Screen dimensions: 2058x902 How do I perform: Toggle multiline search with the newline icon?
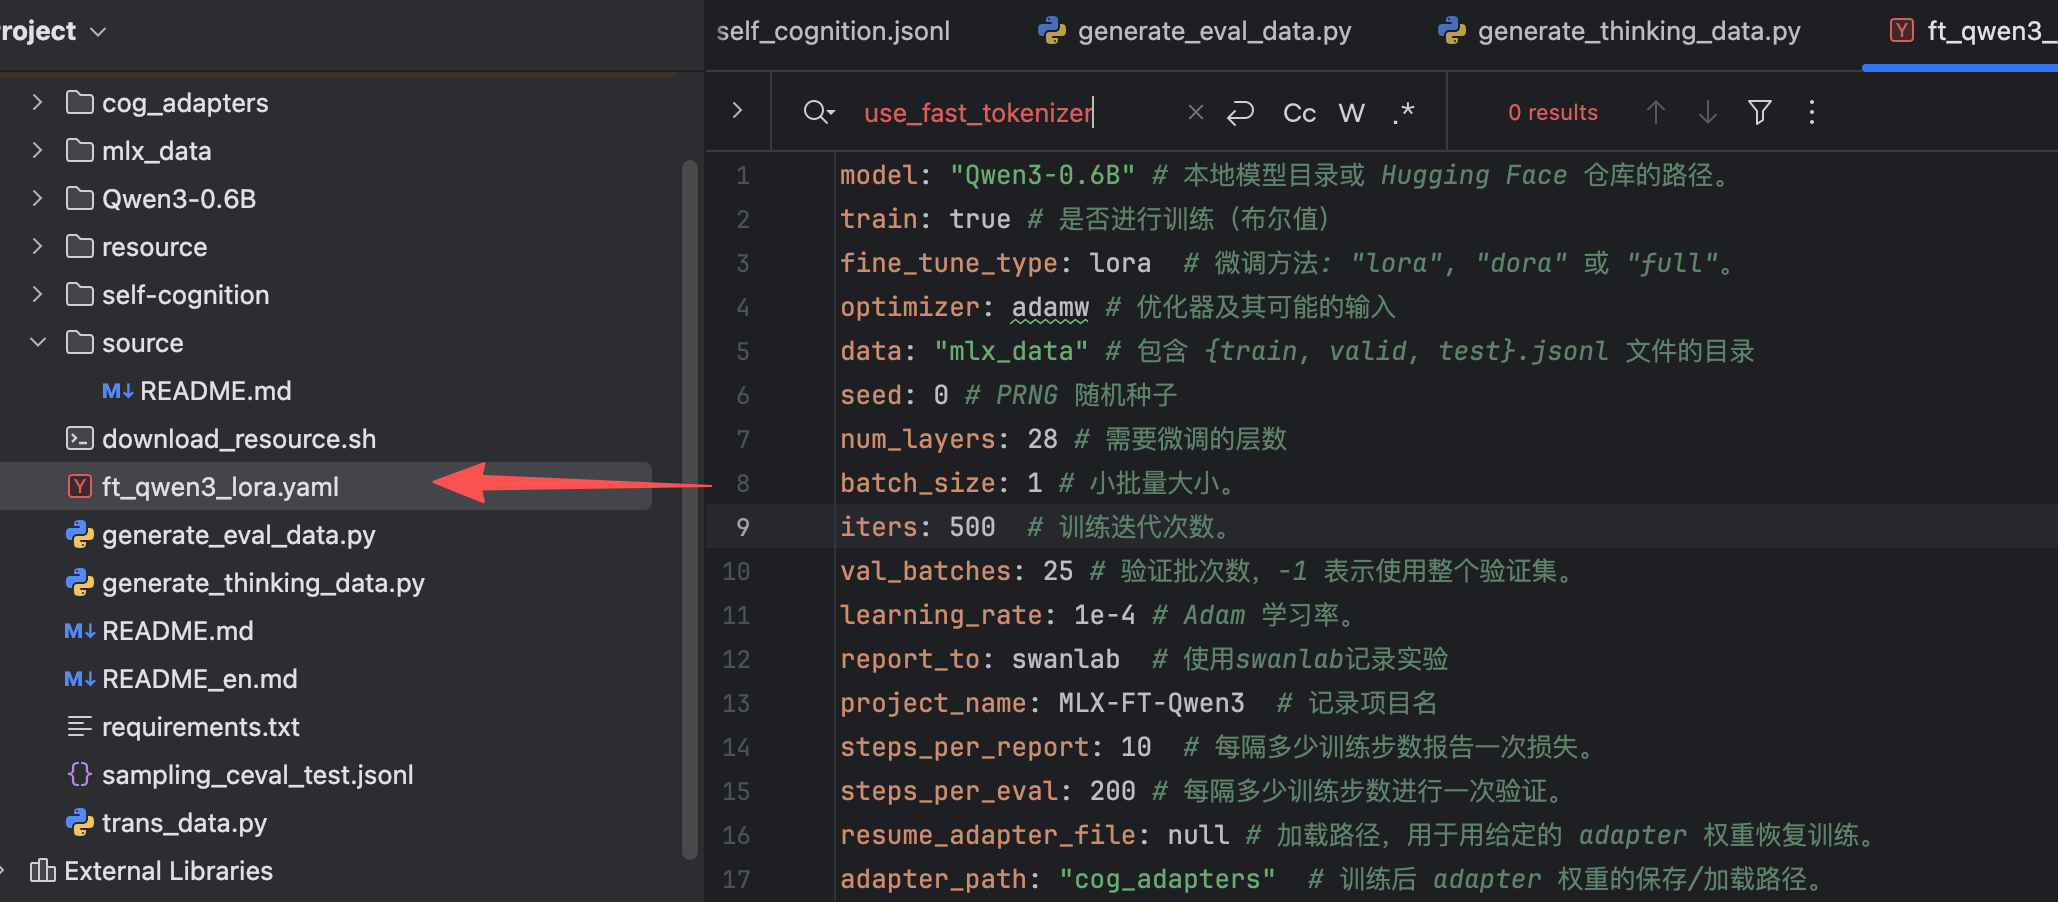click(x=1240, y=112)
